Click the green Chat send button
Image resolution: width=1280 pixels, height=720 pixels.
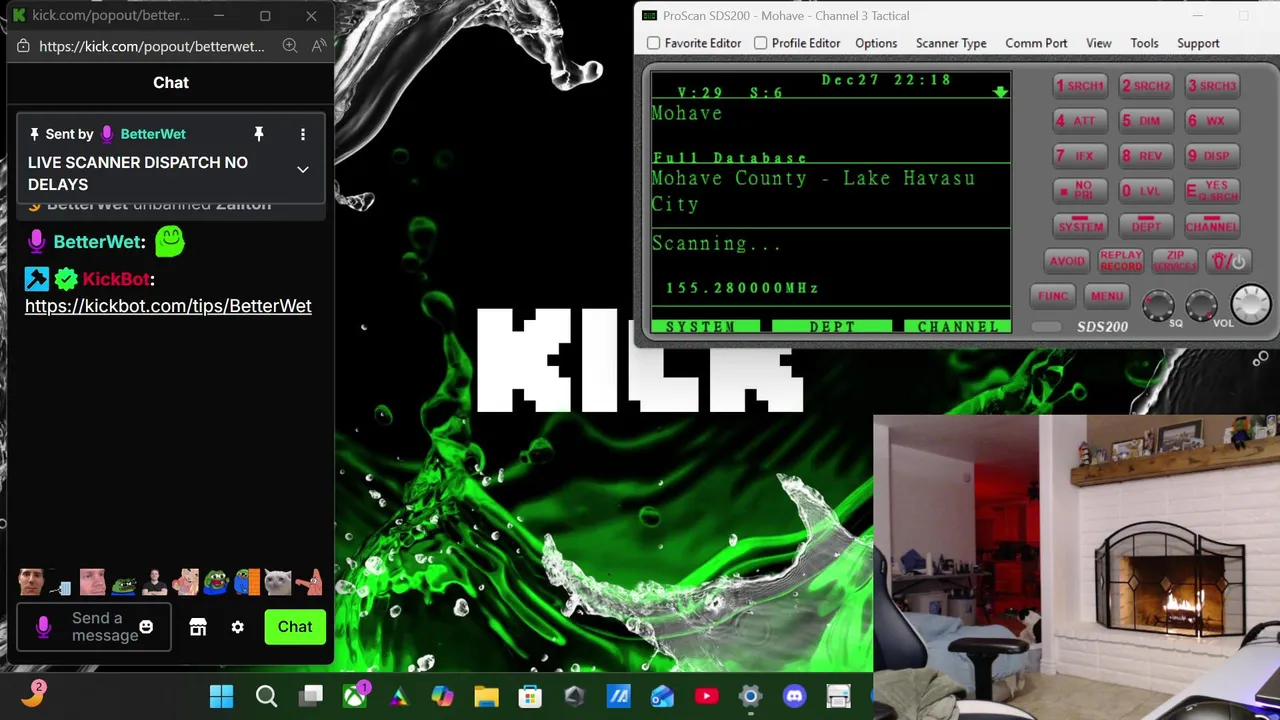(x=295, y=627)
